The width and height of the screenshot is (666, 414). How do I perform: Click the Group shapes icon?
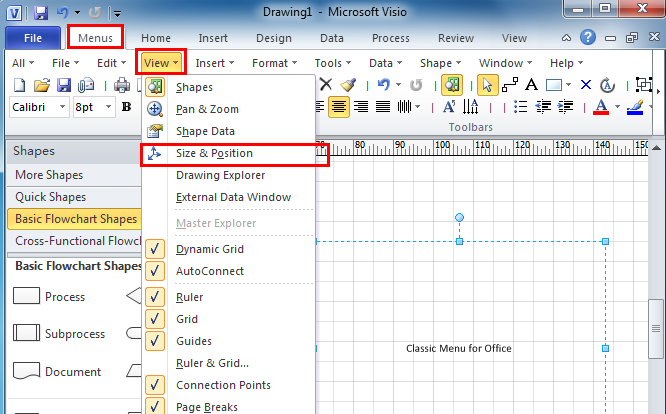coord(644,85)
